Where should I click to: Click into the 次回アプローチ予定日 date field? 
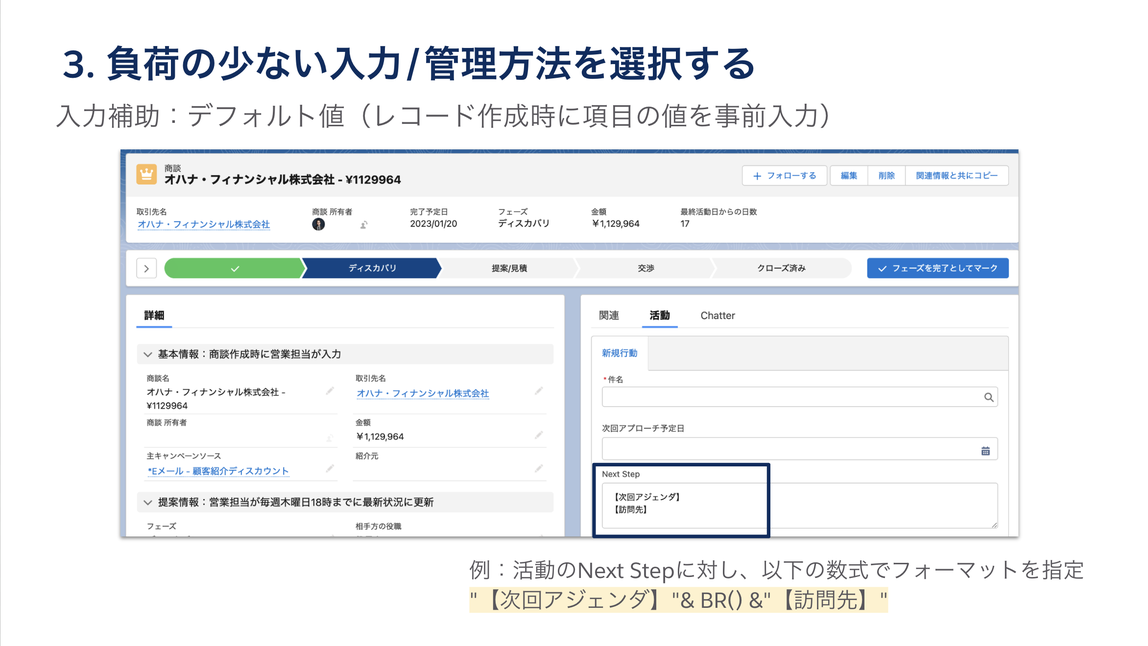[x=800, y=449]
